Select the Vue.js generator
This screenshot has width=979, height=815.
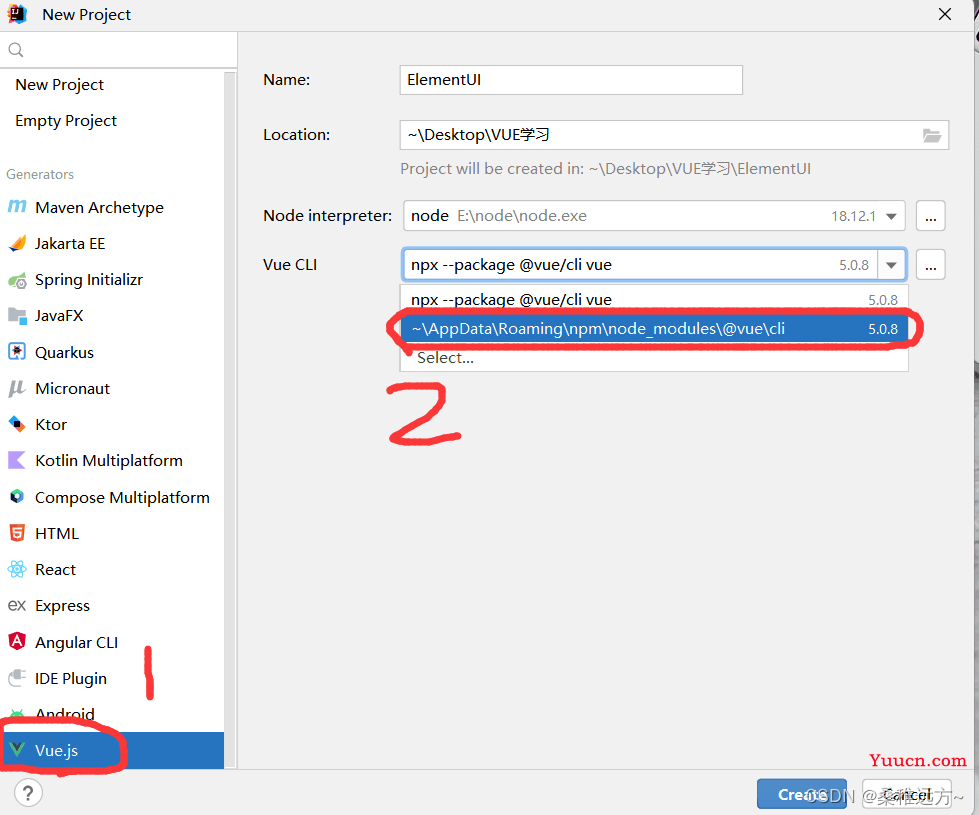pyautogui.click(x=112, y=750)
